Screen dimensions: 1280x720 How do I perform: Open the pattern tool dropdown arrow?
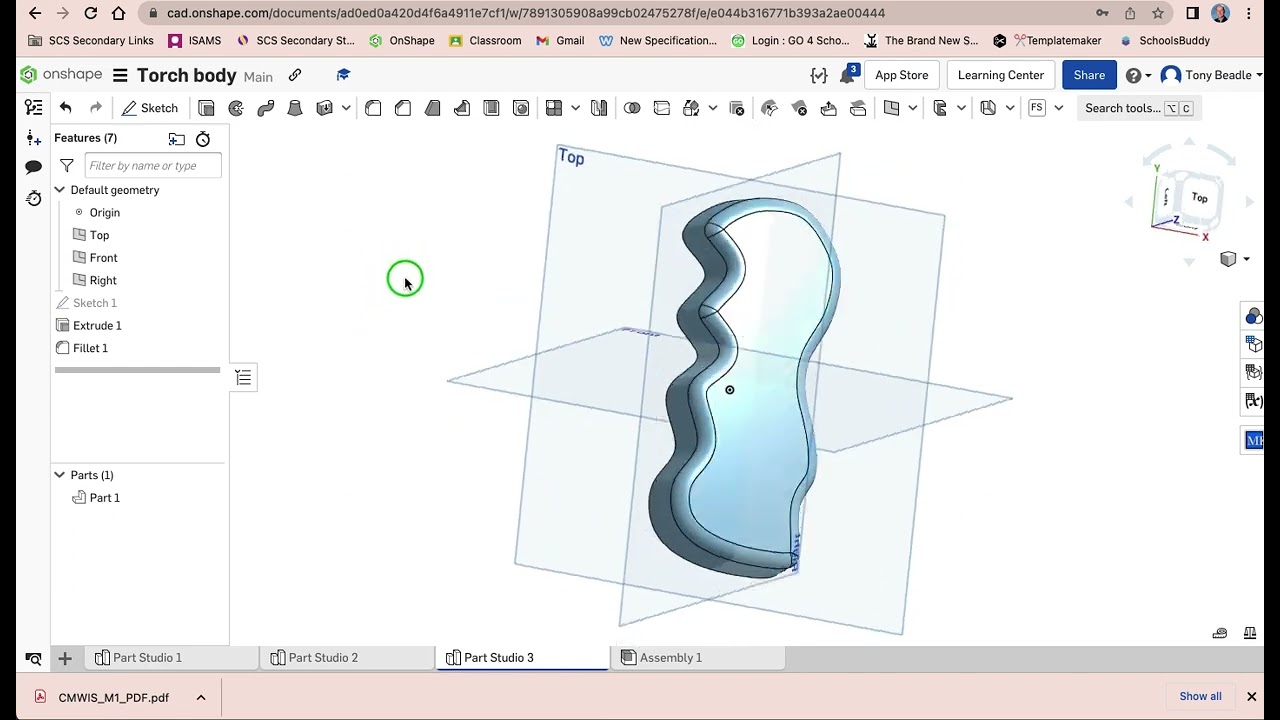575,108
